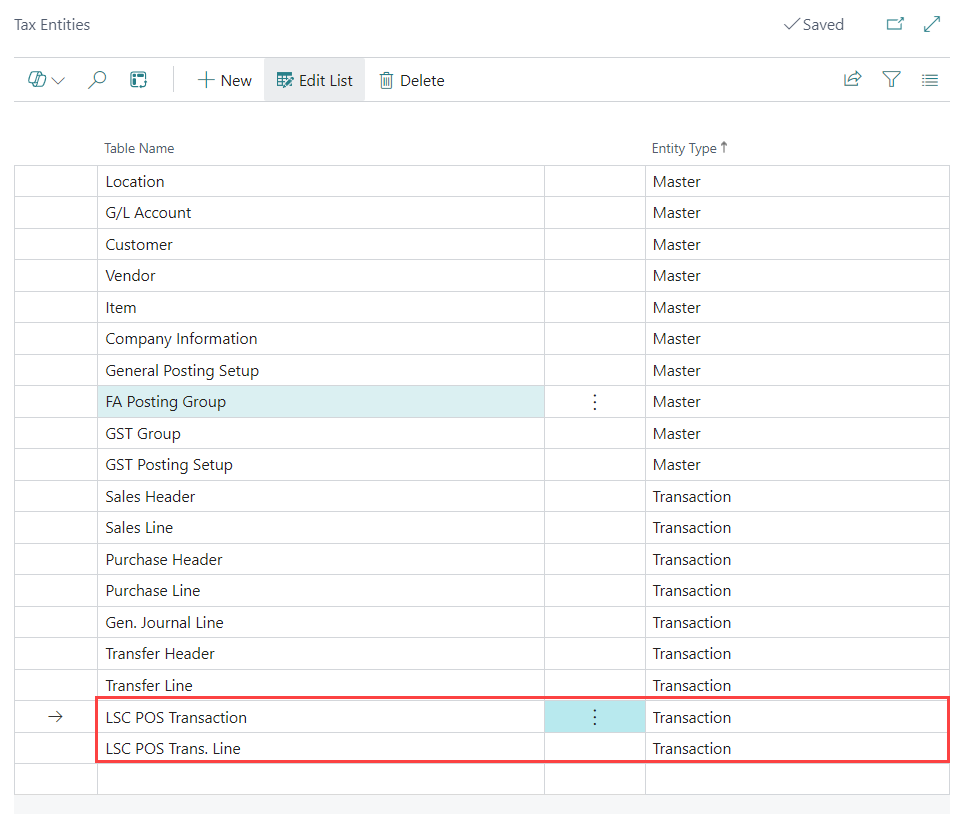
Task: Click the search magnifier icon
Action: pyautogui.click(x=97, y=80)
